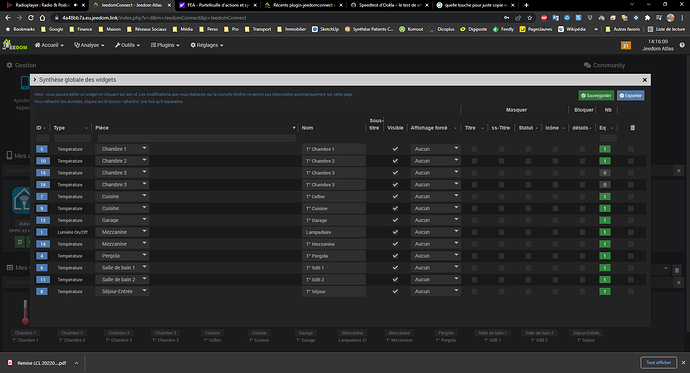Open widget ID 5 badge
This screenshot has width=690, height=373.
tap(42, 149)
